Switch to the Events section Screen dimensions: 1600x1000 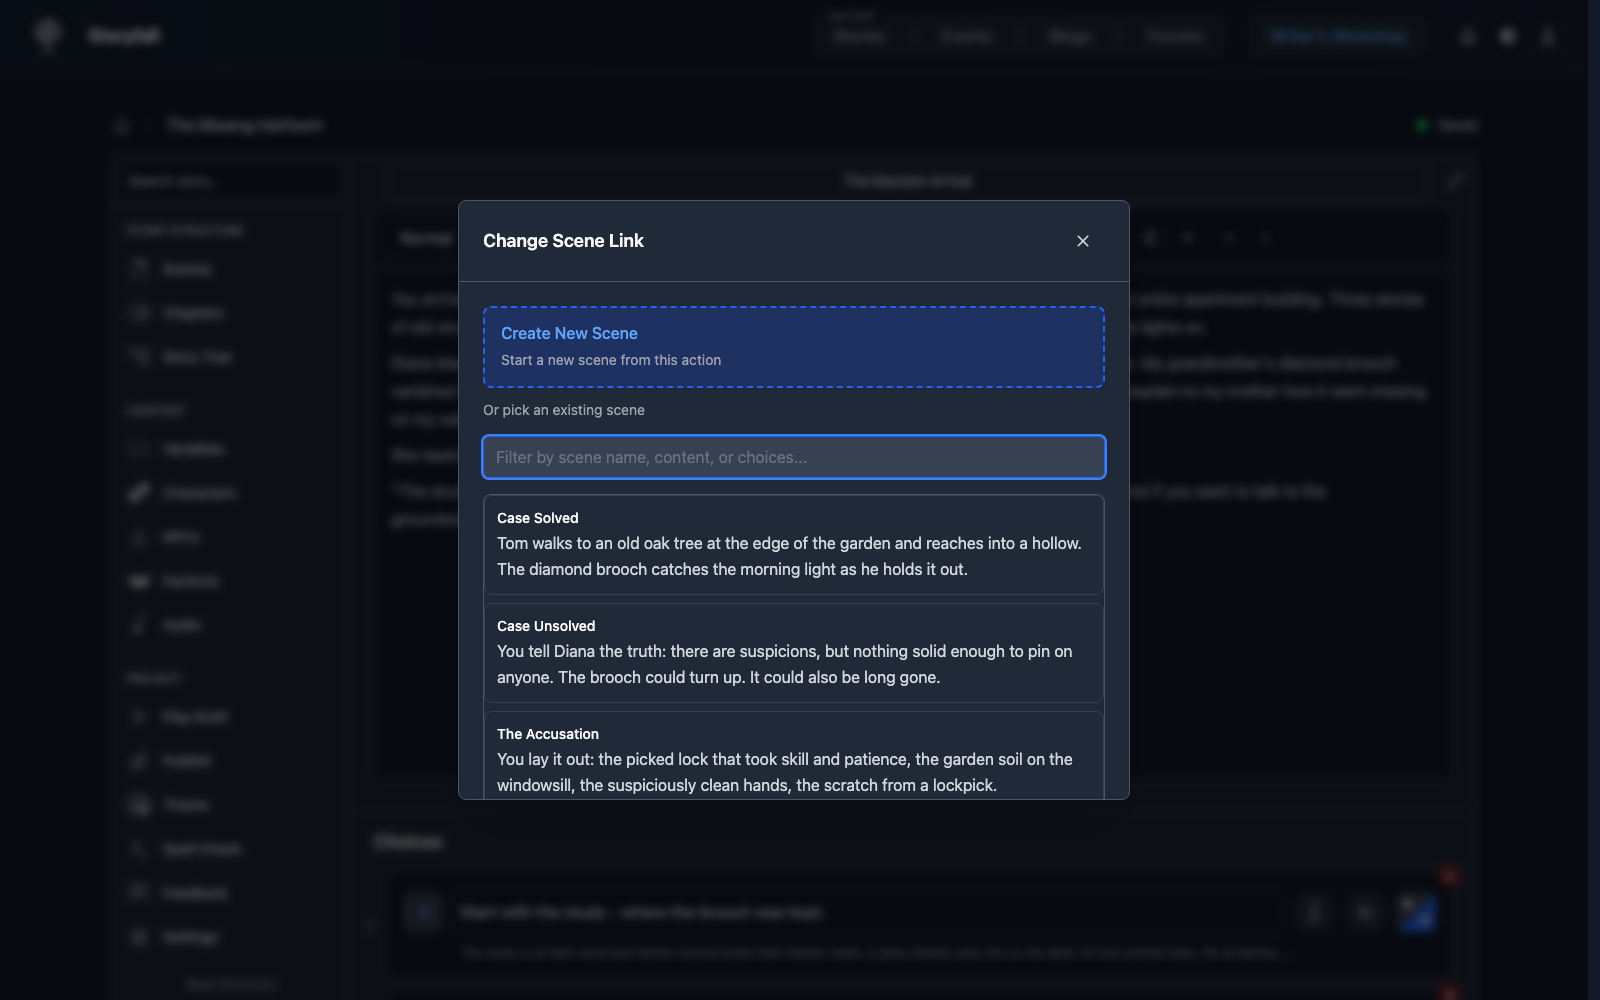point(967,36)
